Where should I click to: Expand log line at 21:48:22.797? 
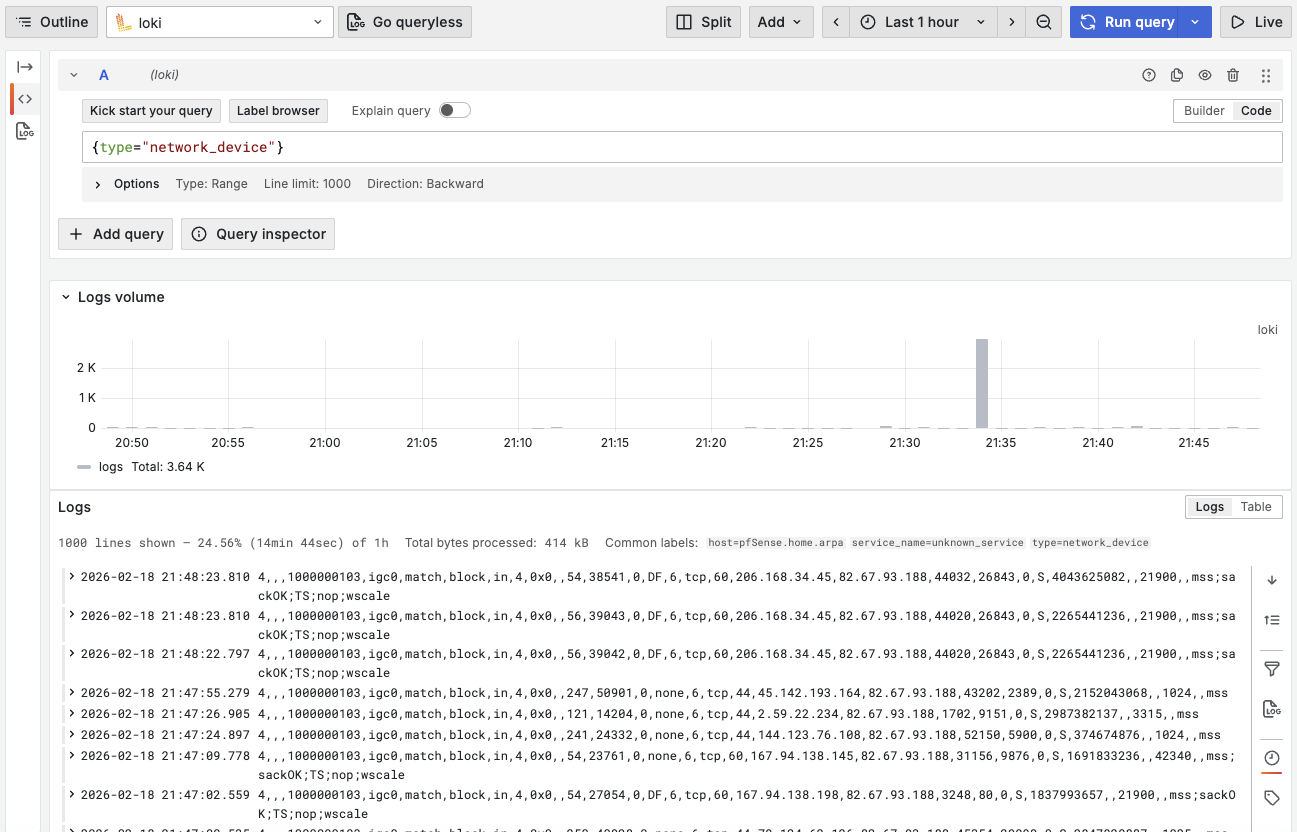coord(72,653)
